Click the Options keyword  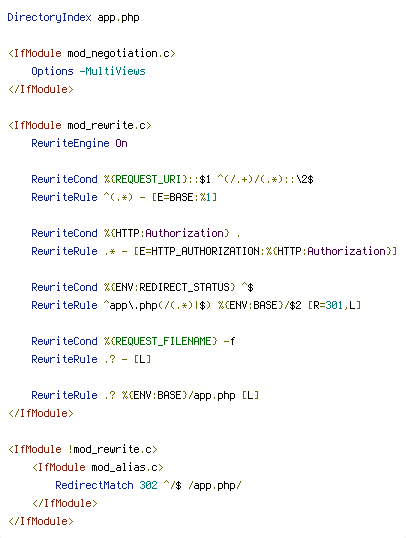[53, 71]
